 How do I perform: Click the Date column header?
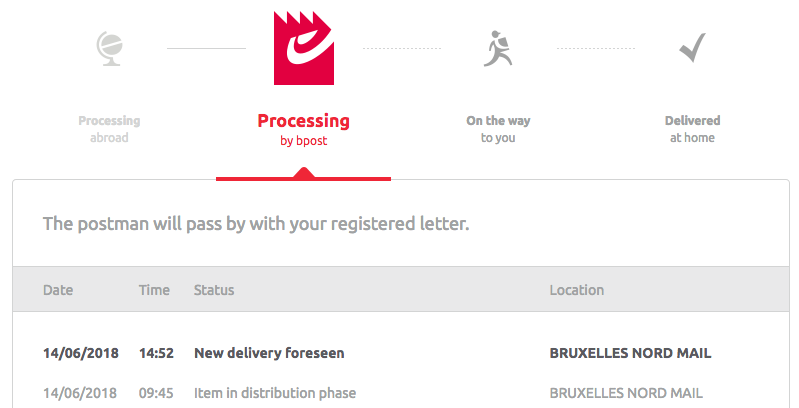click(x=58, y=290)
